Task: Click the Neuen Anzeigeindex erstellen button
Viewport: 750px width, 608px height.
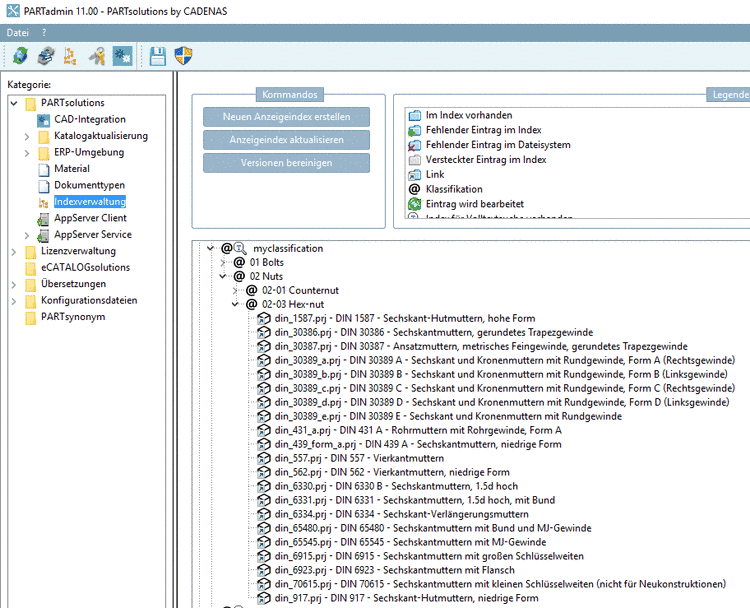Action: [286, 117]
